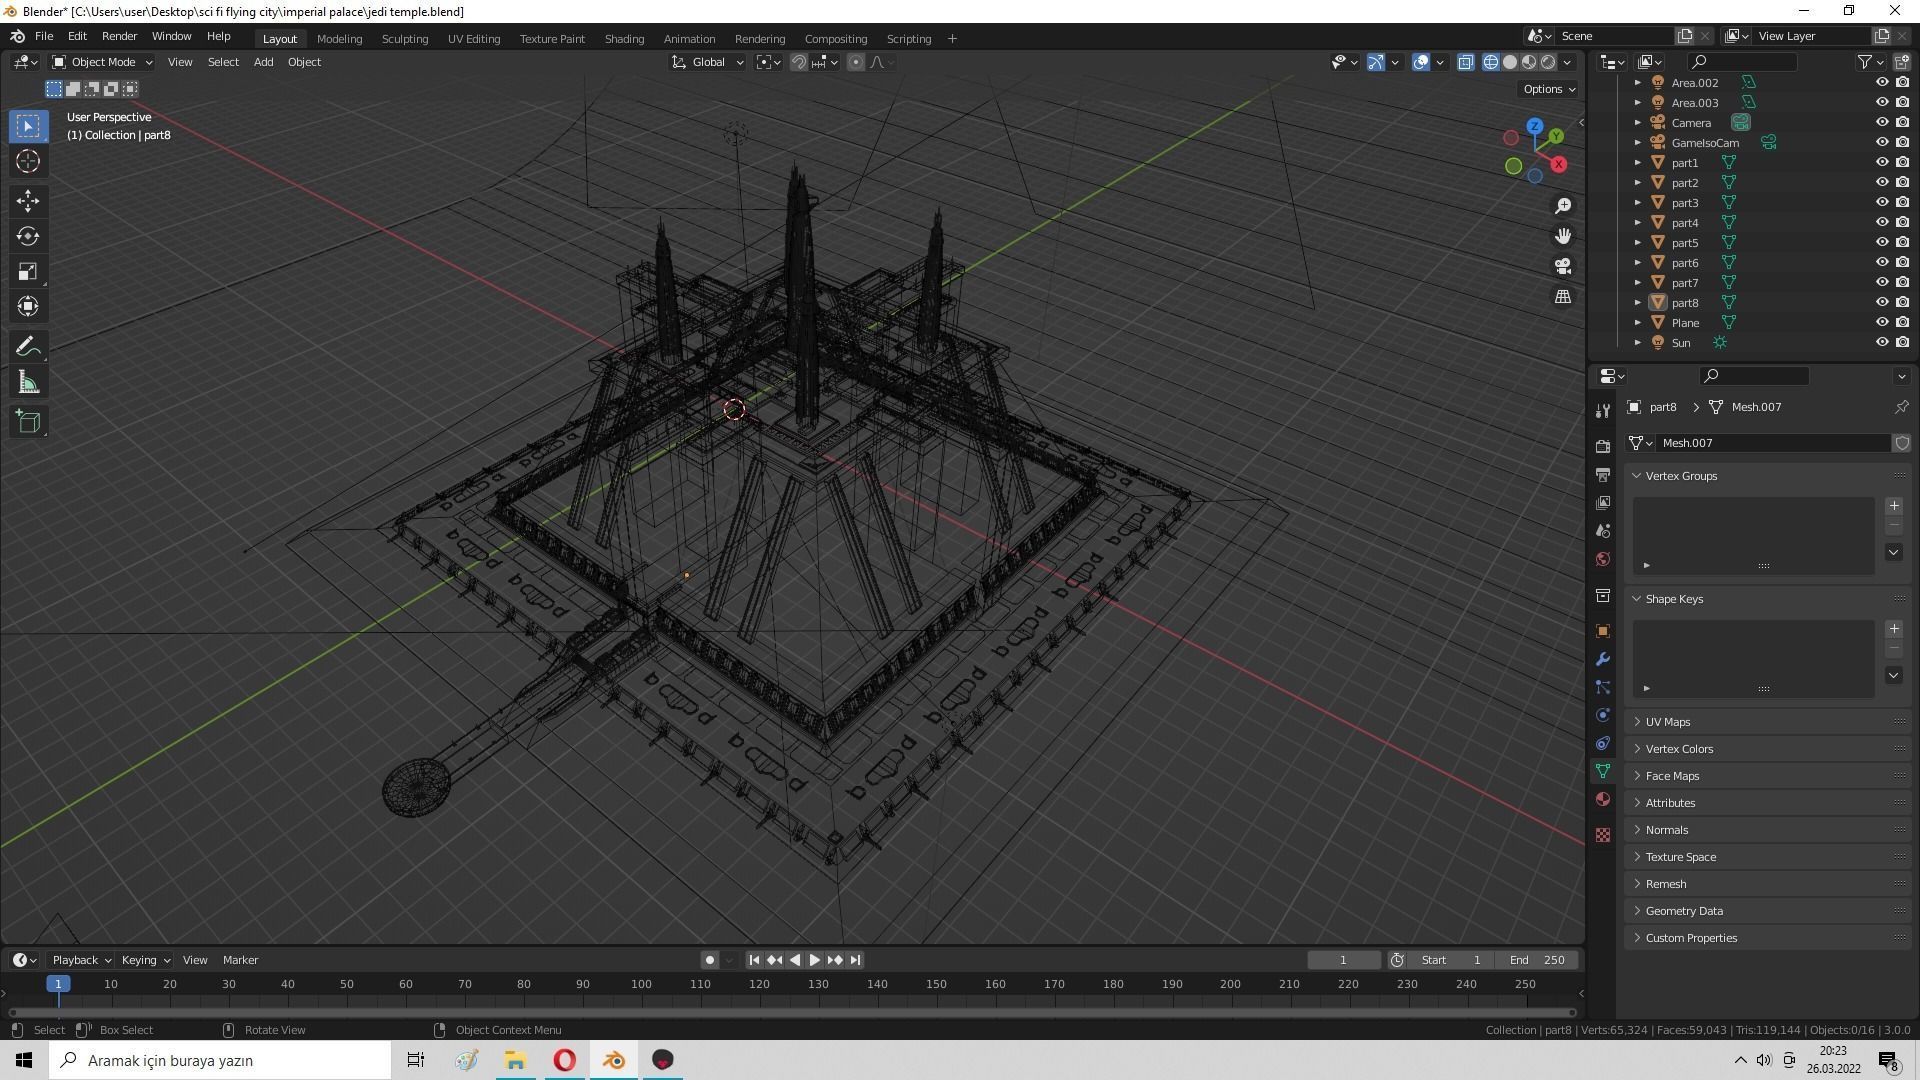Select solid viewport shading
The image size is (1920, 1080).
point(1510,62)
